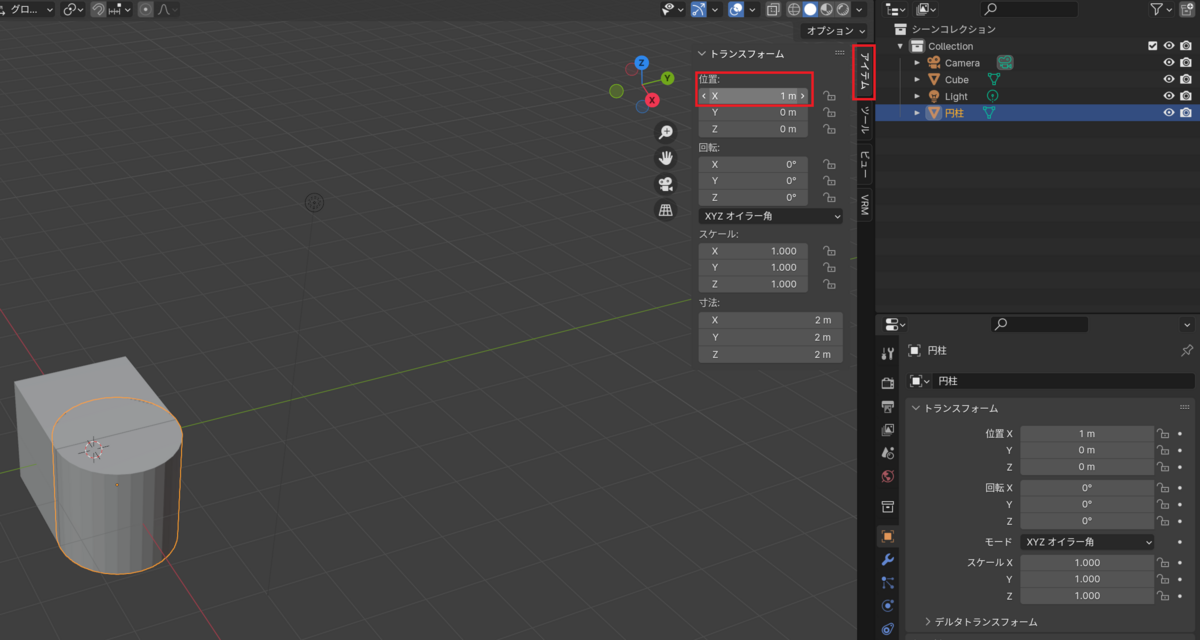Open the Scene properties tab icon
Screen dimensions: 1200x640
887,453
